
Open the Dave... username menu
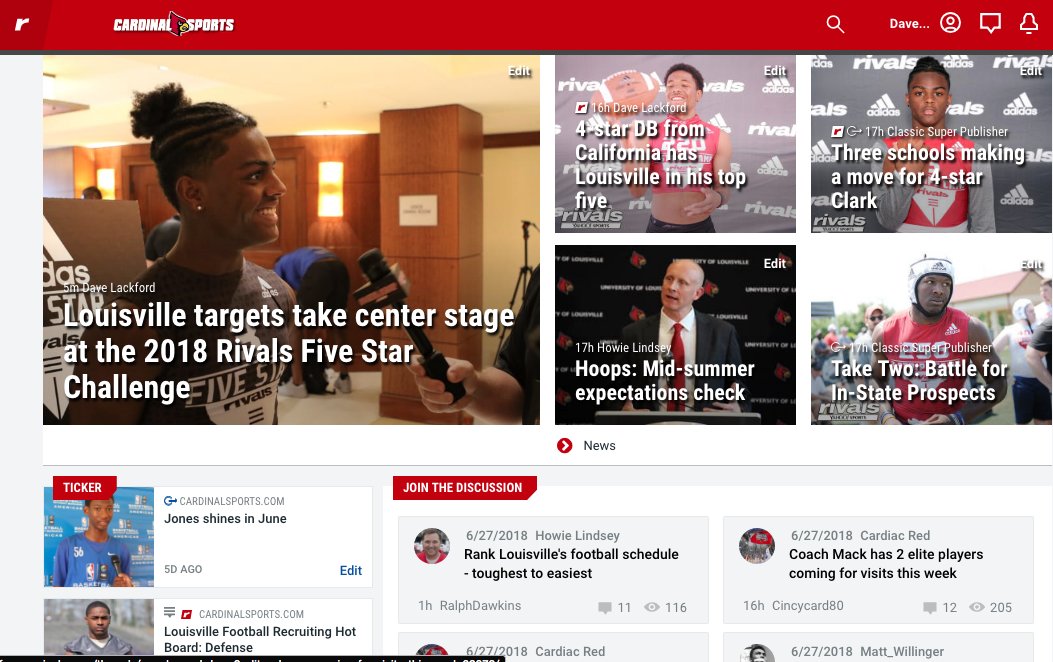coord(909,24)
